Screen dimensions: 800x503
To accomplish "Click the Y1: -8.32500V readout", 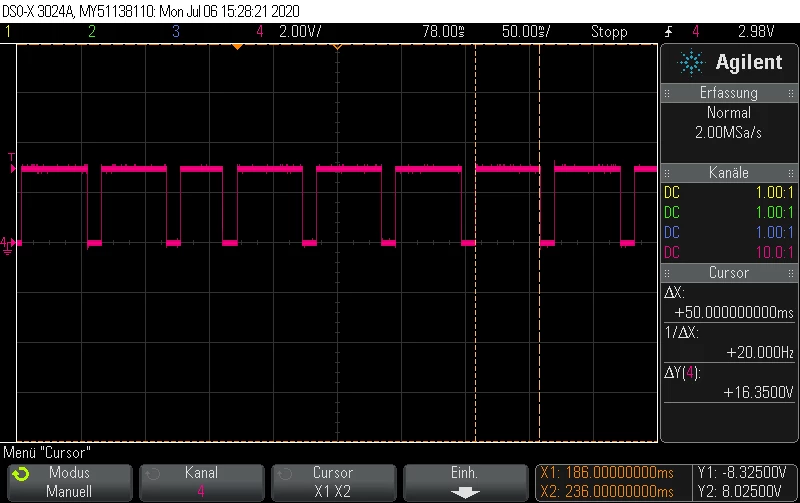I will tap(742, 472).
